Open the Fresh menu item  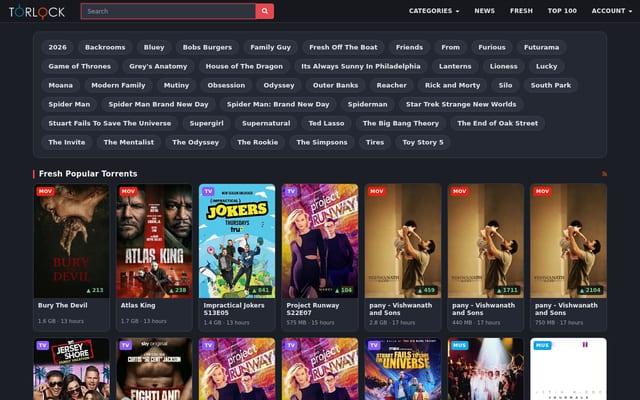pos(521,11)
